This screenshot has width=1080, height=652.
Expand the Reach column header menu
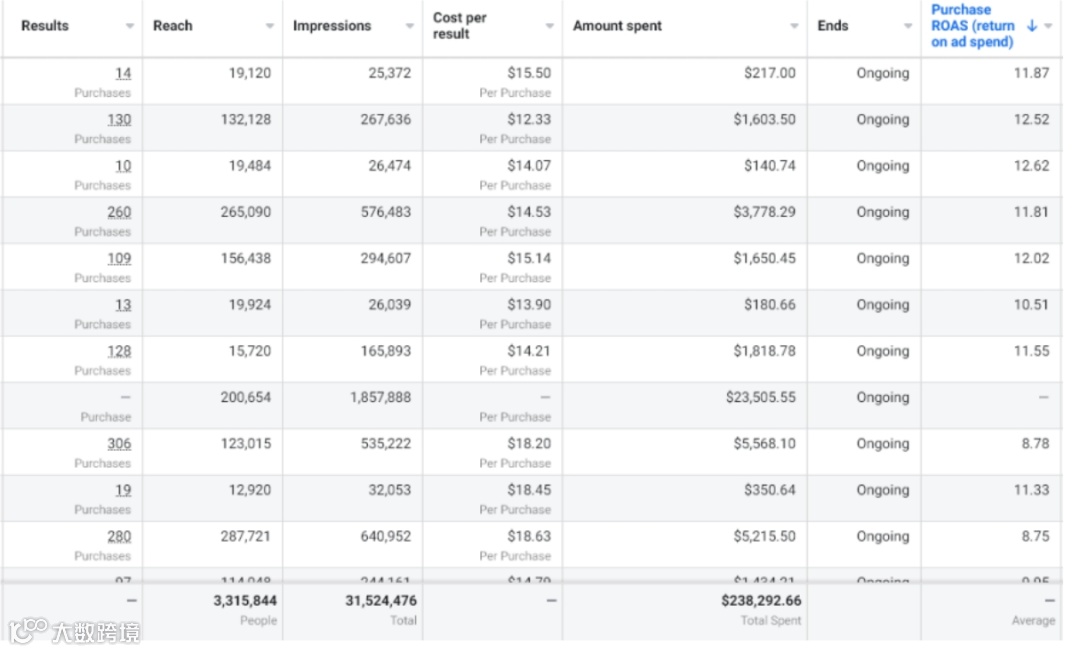pyautogui.click(x=270, y=26)
